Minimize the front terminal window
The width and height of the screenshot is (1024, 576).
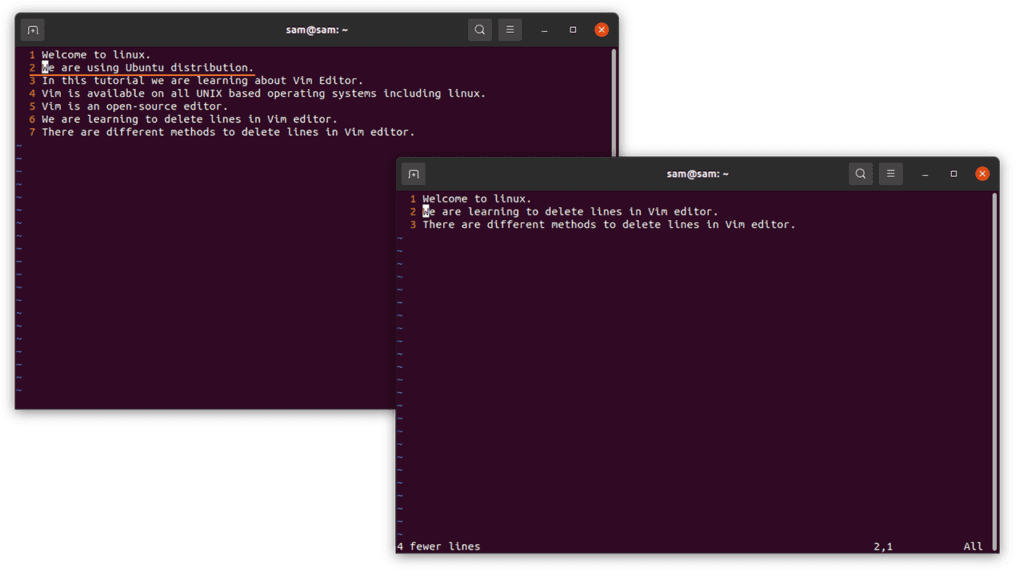point(924,173)
